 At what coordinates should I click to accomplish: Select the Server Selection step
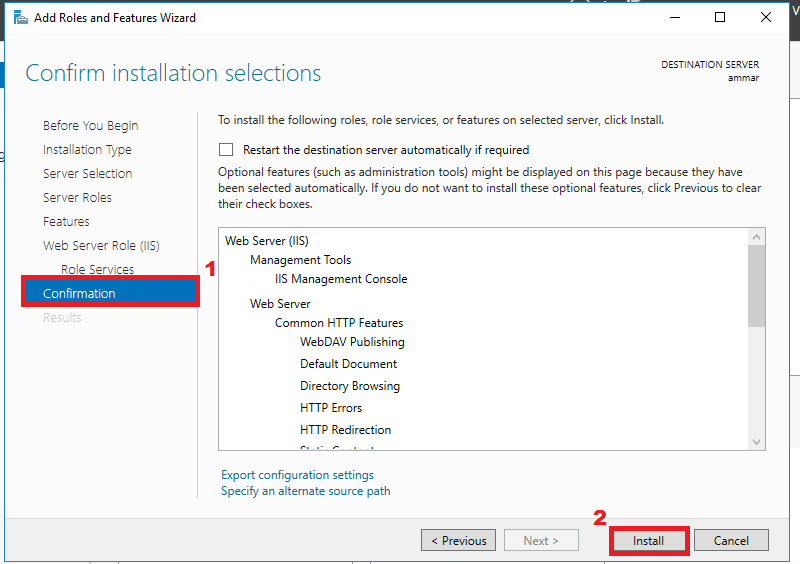click(87, 174)
